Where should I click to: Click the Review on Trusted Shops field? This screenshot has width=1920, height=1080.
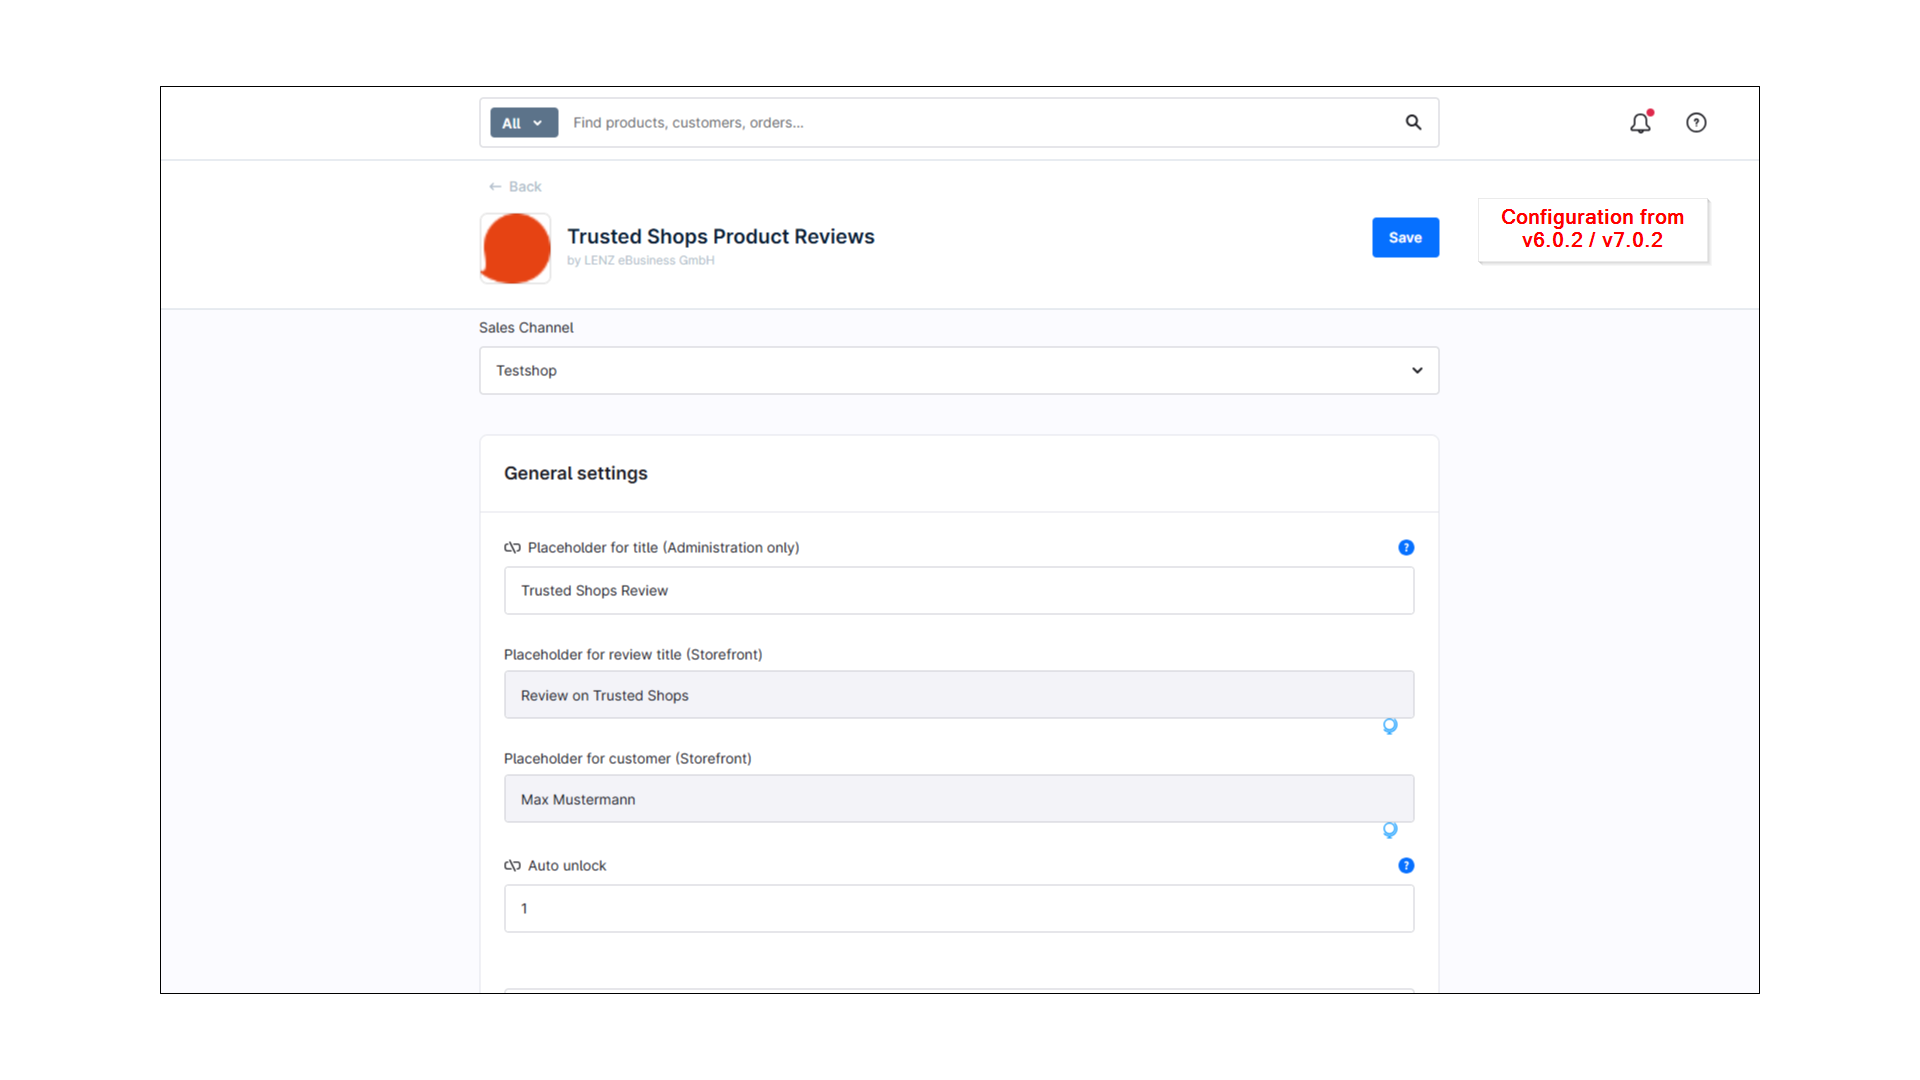(959, 695)
